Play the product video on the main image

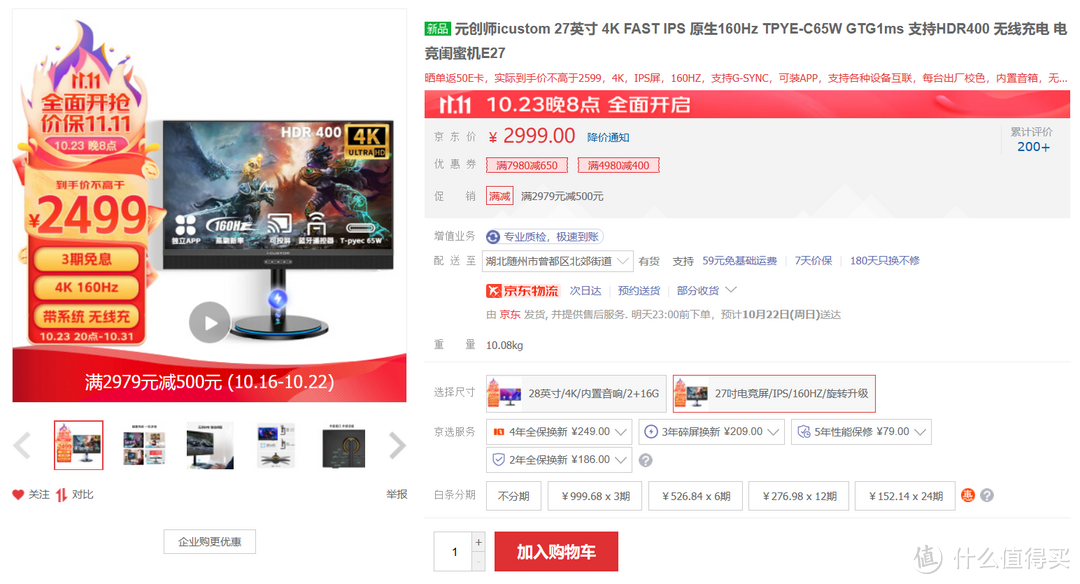point(209,322)
